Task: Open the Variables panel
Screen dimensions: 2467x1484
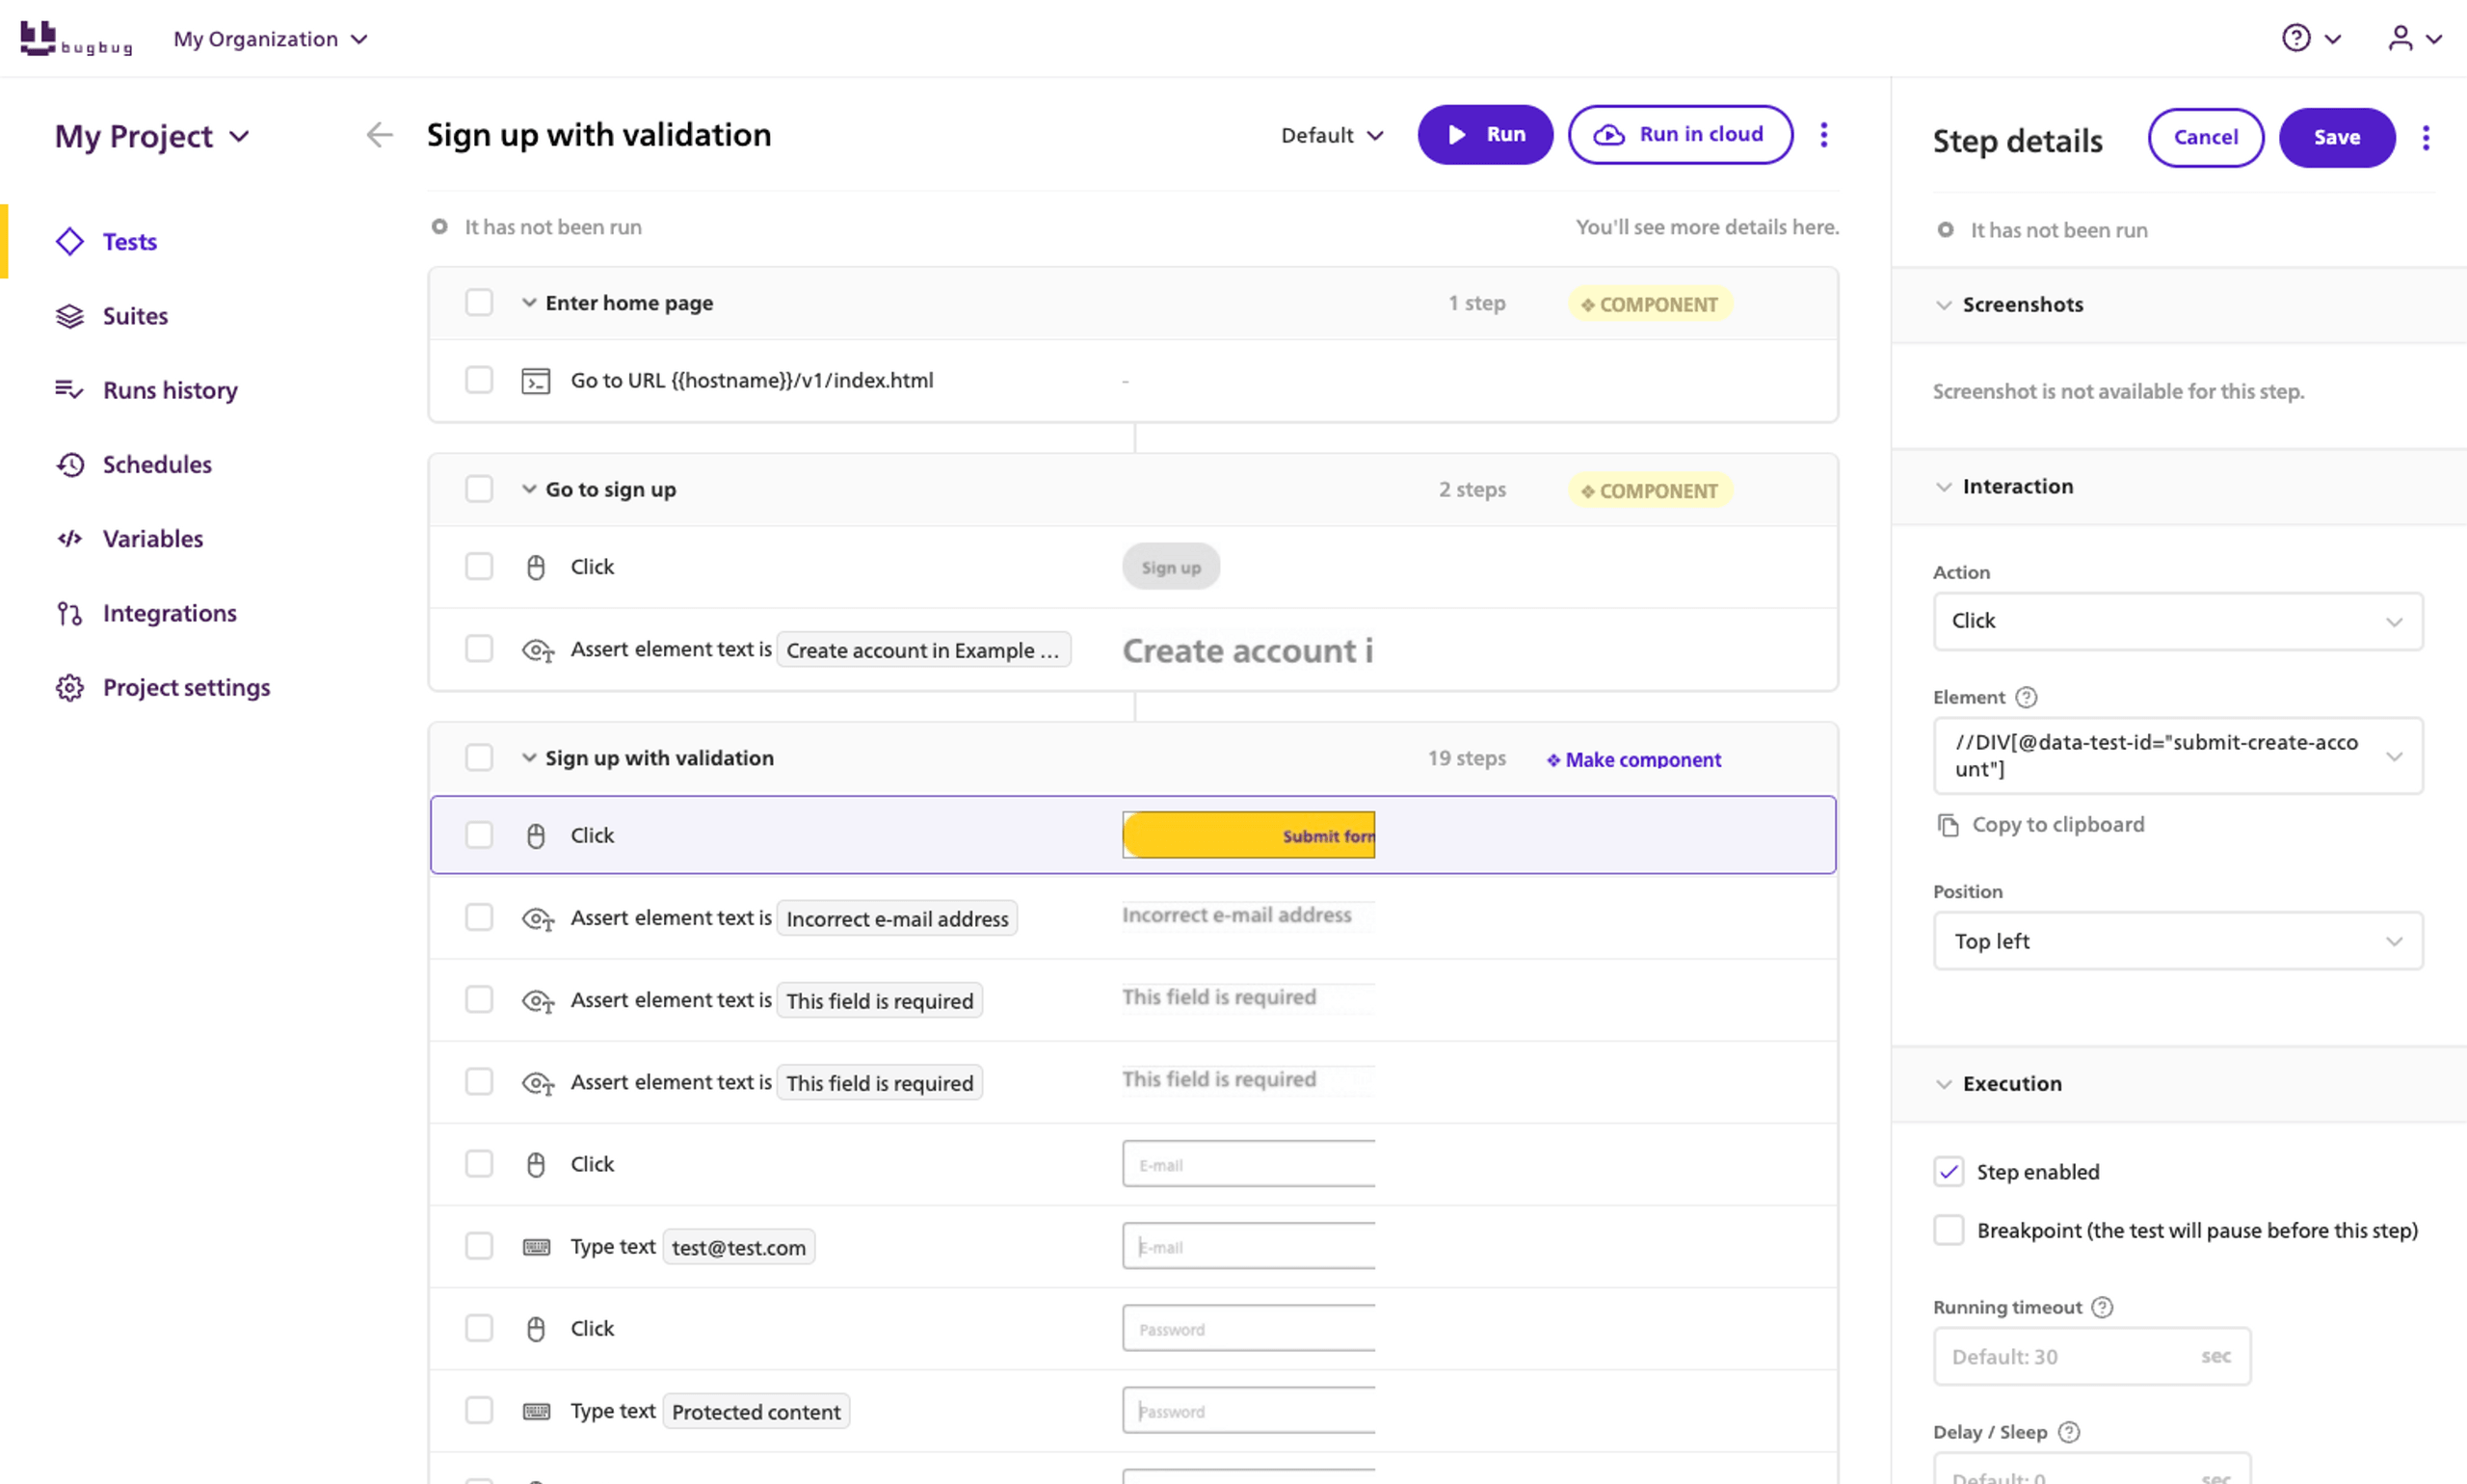Action: click(152, 538)
